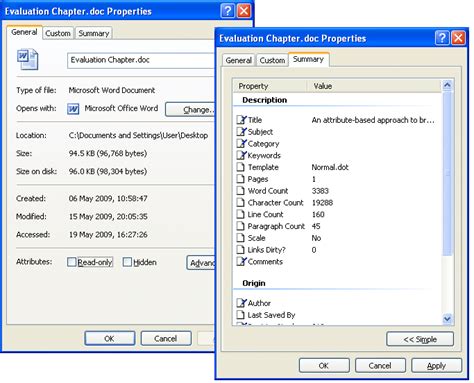Click the Word Count value 3383
The width and height of the screenshot is (474, 383).
pos(320,191)
